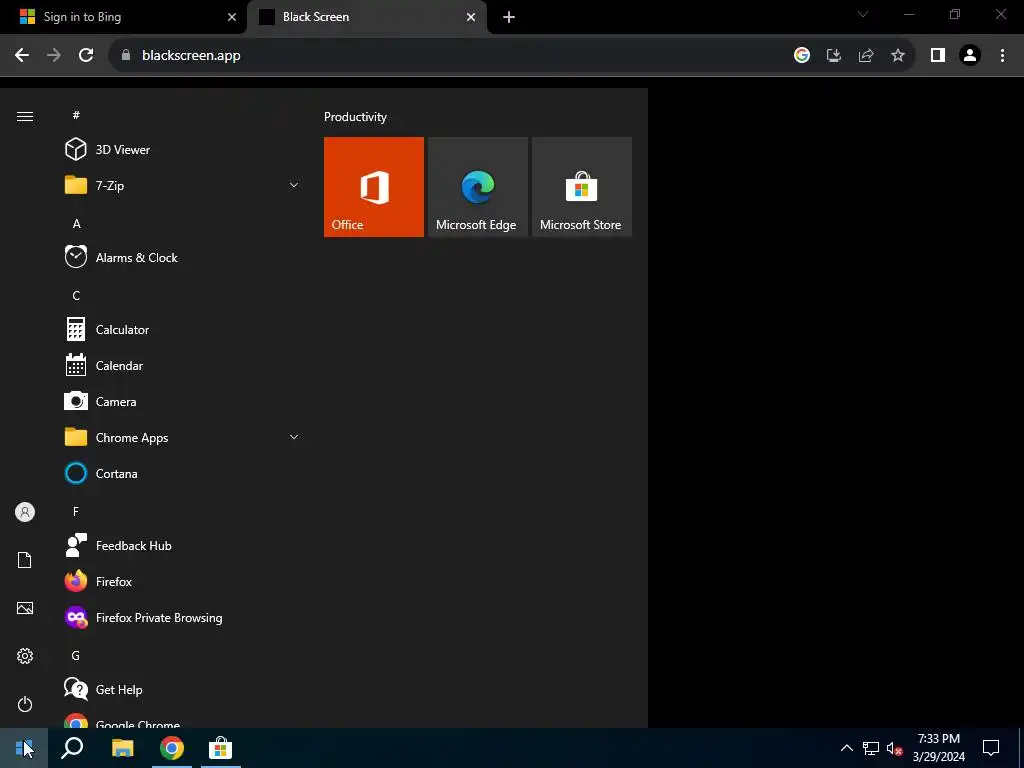Toggle the Chrome side panel
The image size is (1024, 768).
[x=938, y=56]
